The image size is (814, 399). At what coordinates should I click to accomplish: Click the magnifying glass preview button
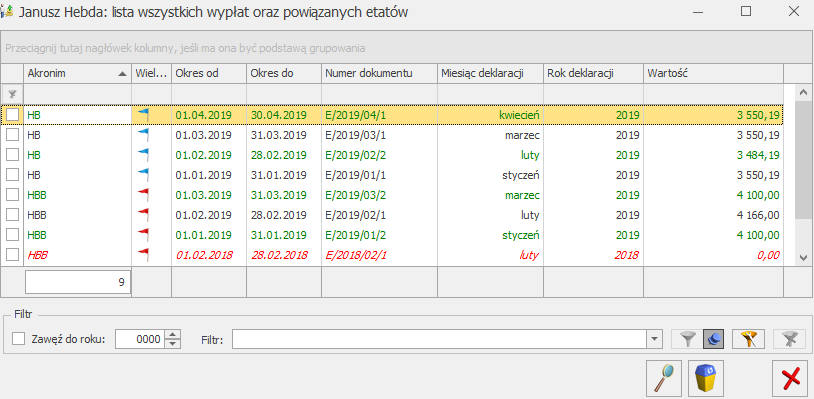pyautogui.click(x=663, y=379)
